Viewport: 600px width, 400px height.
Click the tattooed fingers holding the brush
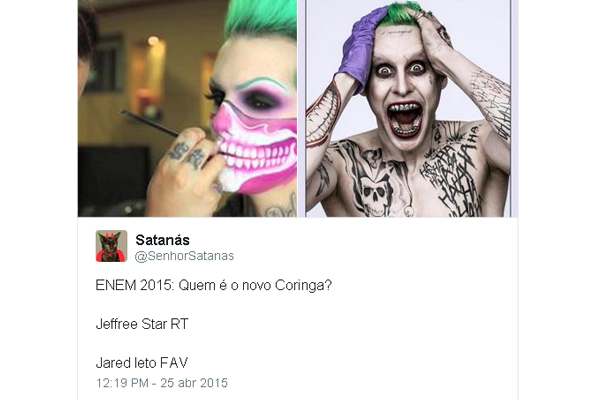click(188, 152)
